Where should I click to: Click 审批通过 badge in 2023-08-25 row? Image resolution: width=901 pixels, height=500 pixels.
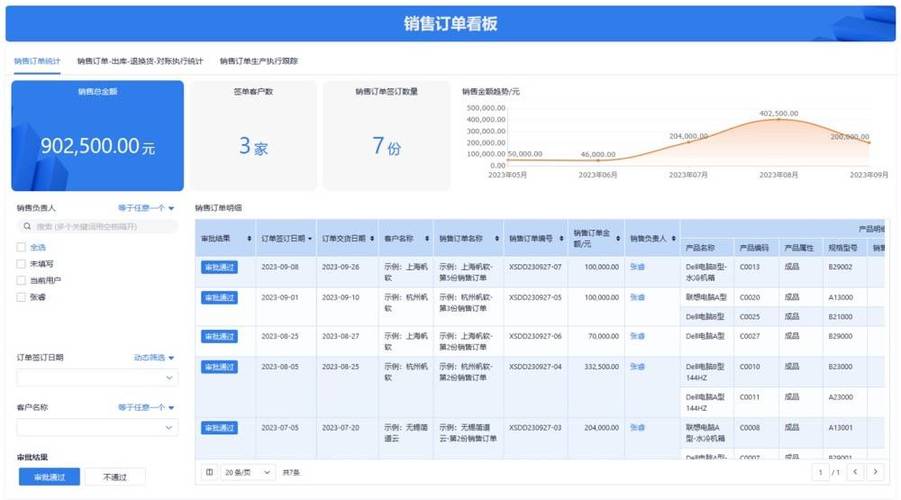(x=220, y=336)
